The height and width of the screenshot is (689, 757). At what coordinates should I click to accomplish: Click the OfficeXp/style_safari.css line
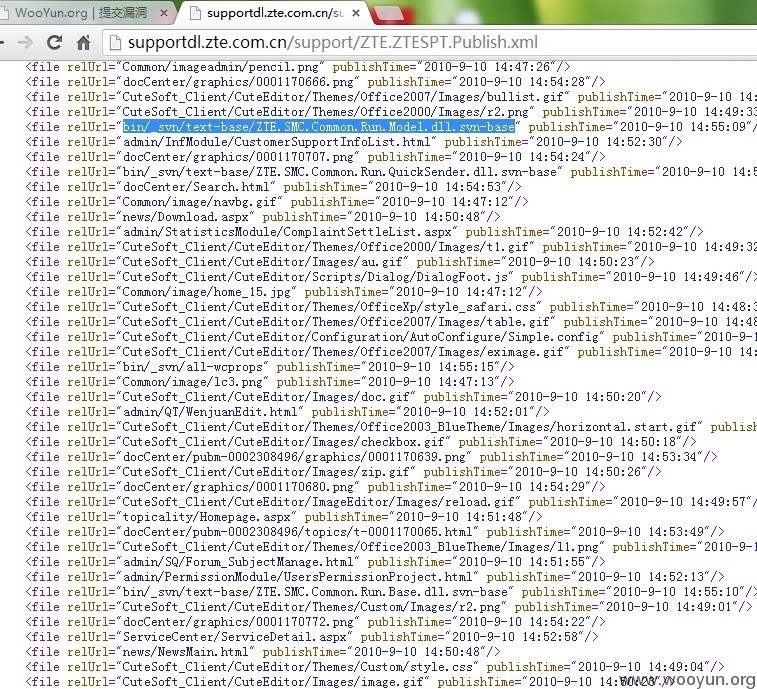(x=391, y=306)
